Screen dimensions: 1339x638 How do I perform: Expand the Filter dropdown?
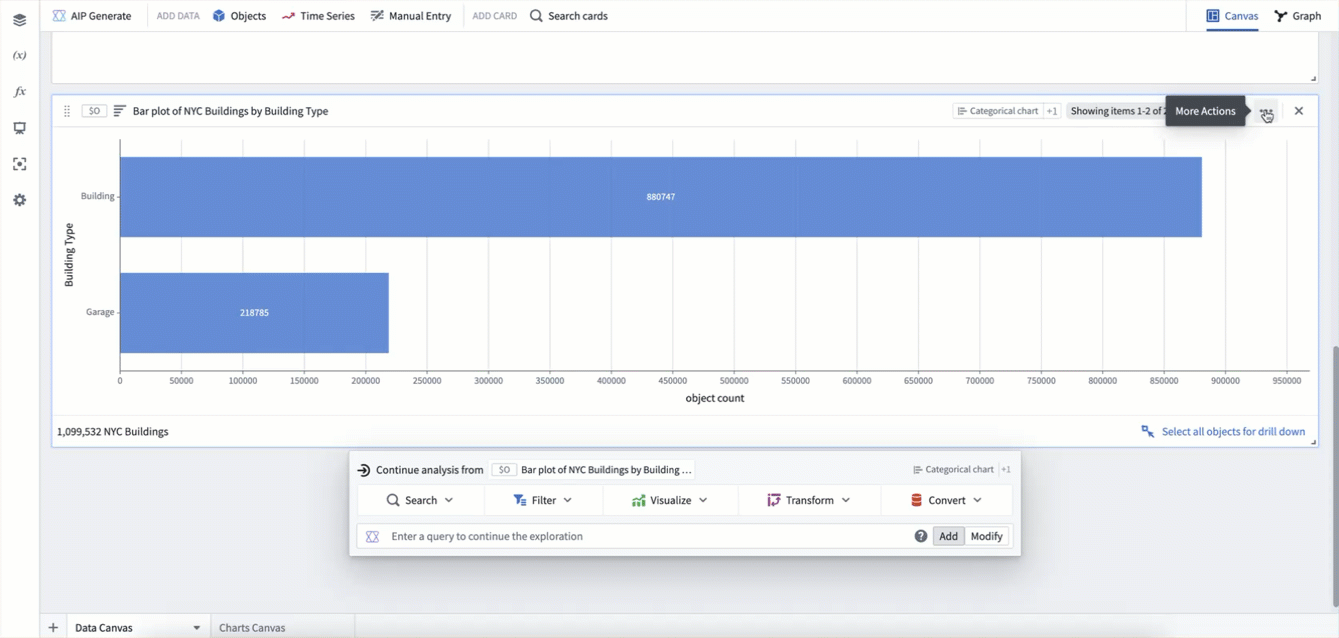pos(543,500)
